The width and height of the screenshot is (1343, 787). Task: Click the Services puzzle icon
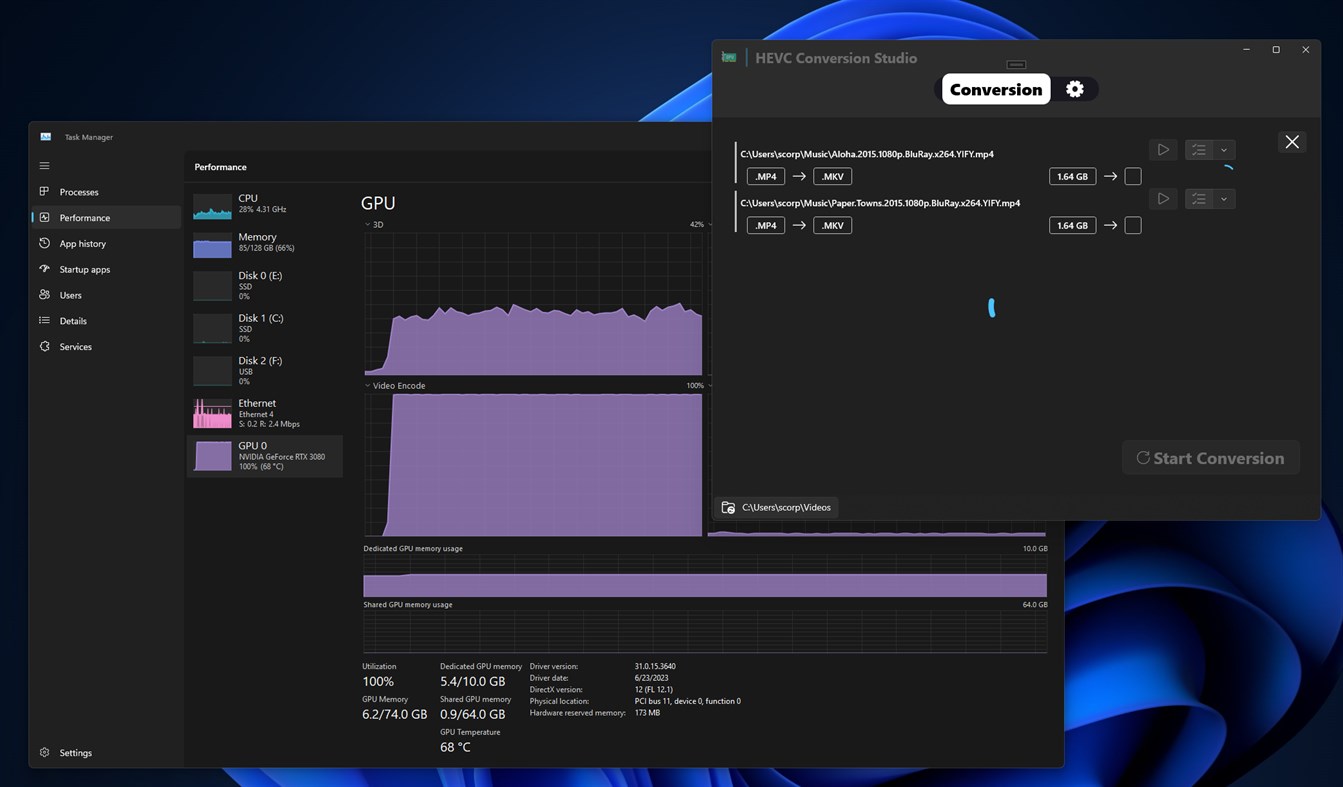[44, 346]
